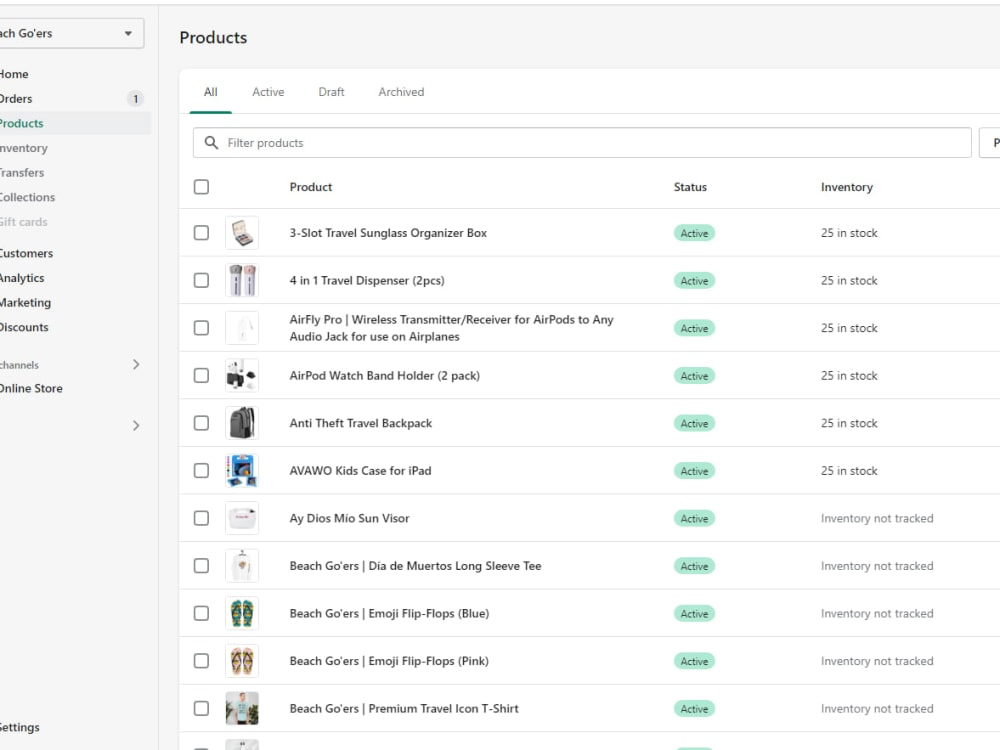Switch to the Active products tab
1000x750 pixels.
pyautogui.click(x=268, y=92)
